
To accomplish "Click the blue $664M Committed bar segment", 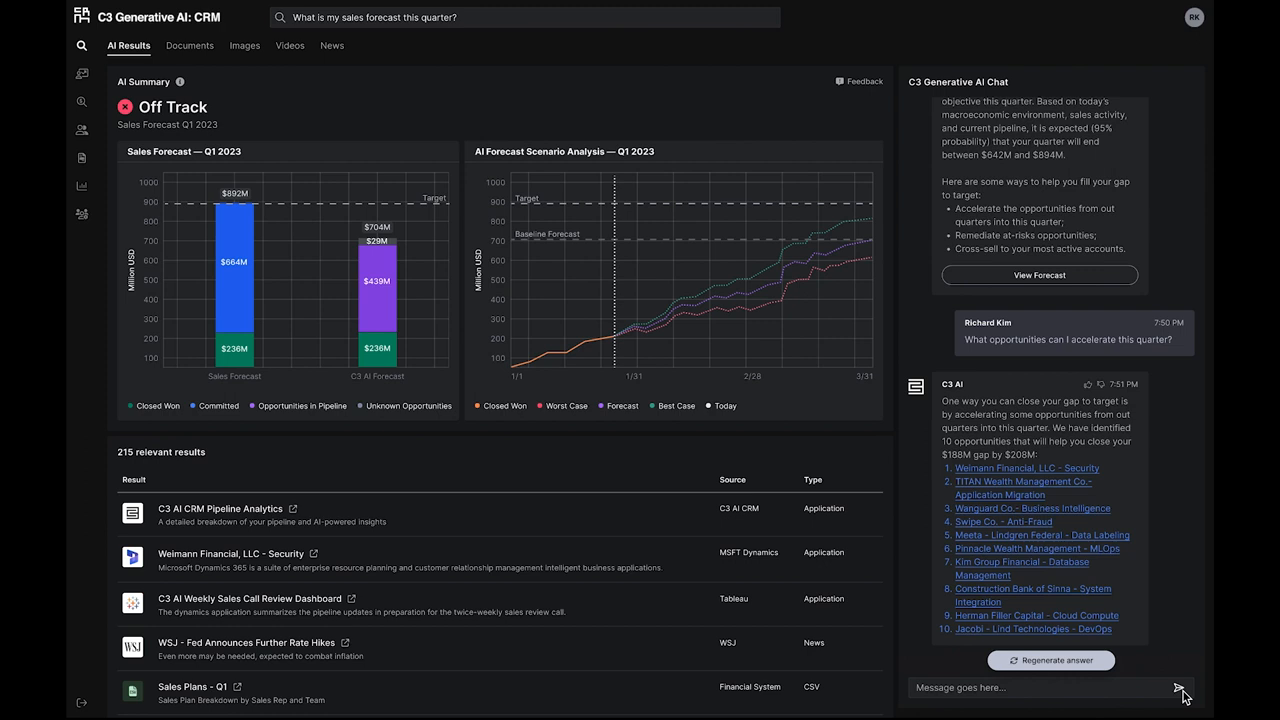I will click(x=234, y=268).
